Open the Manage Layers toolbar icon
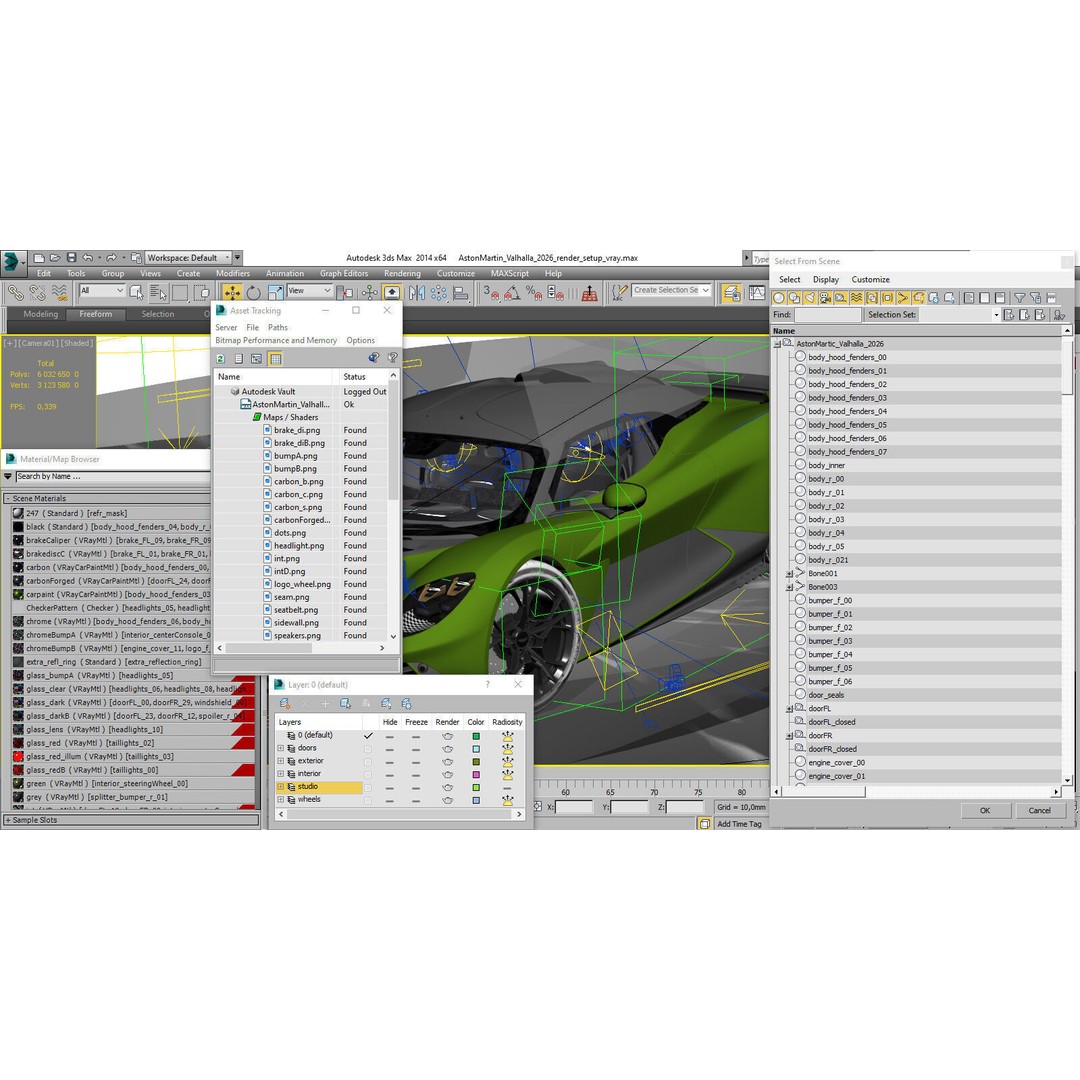Image resolution: width=1080 pixels, height=1080 pixels. (x=731, y=293)
